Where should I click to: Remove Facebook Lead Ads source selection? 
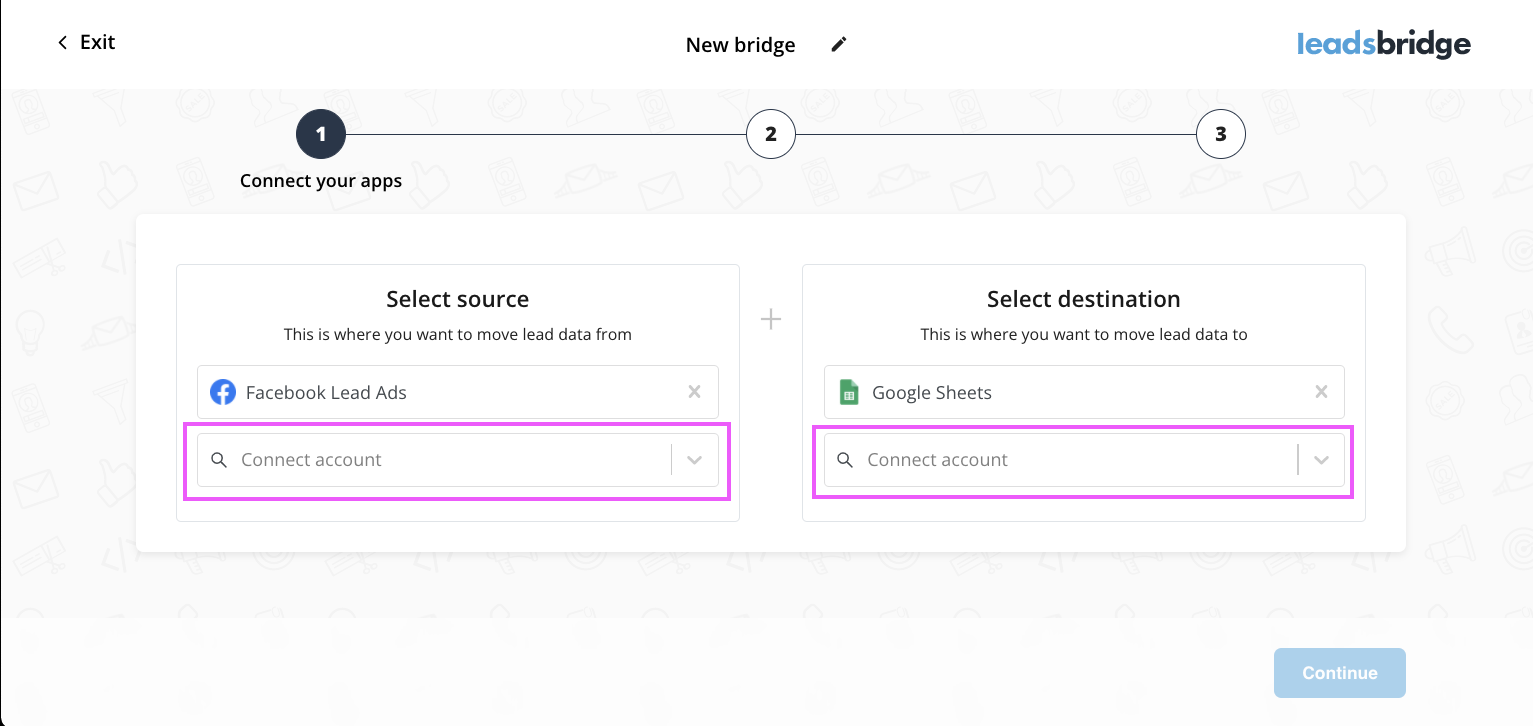click(x=694, y=392)
